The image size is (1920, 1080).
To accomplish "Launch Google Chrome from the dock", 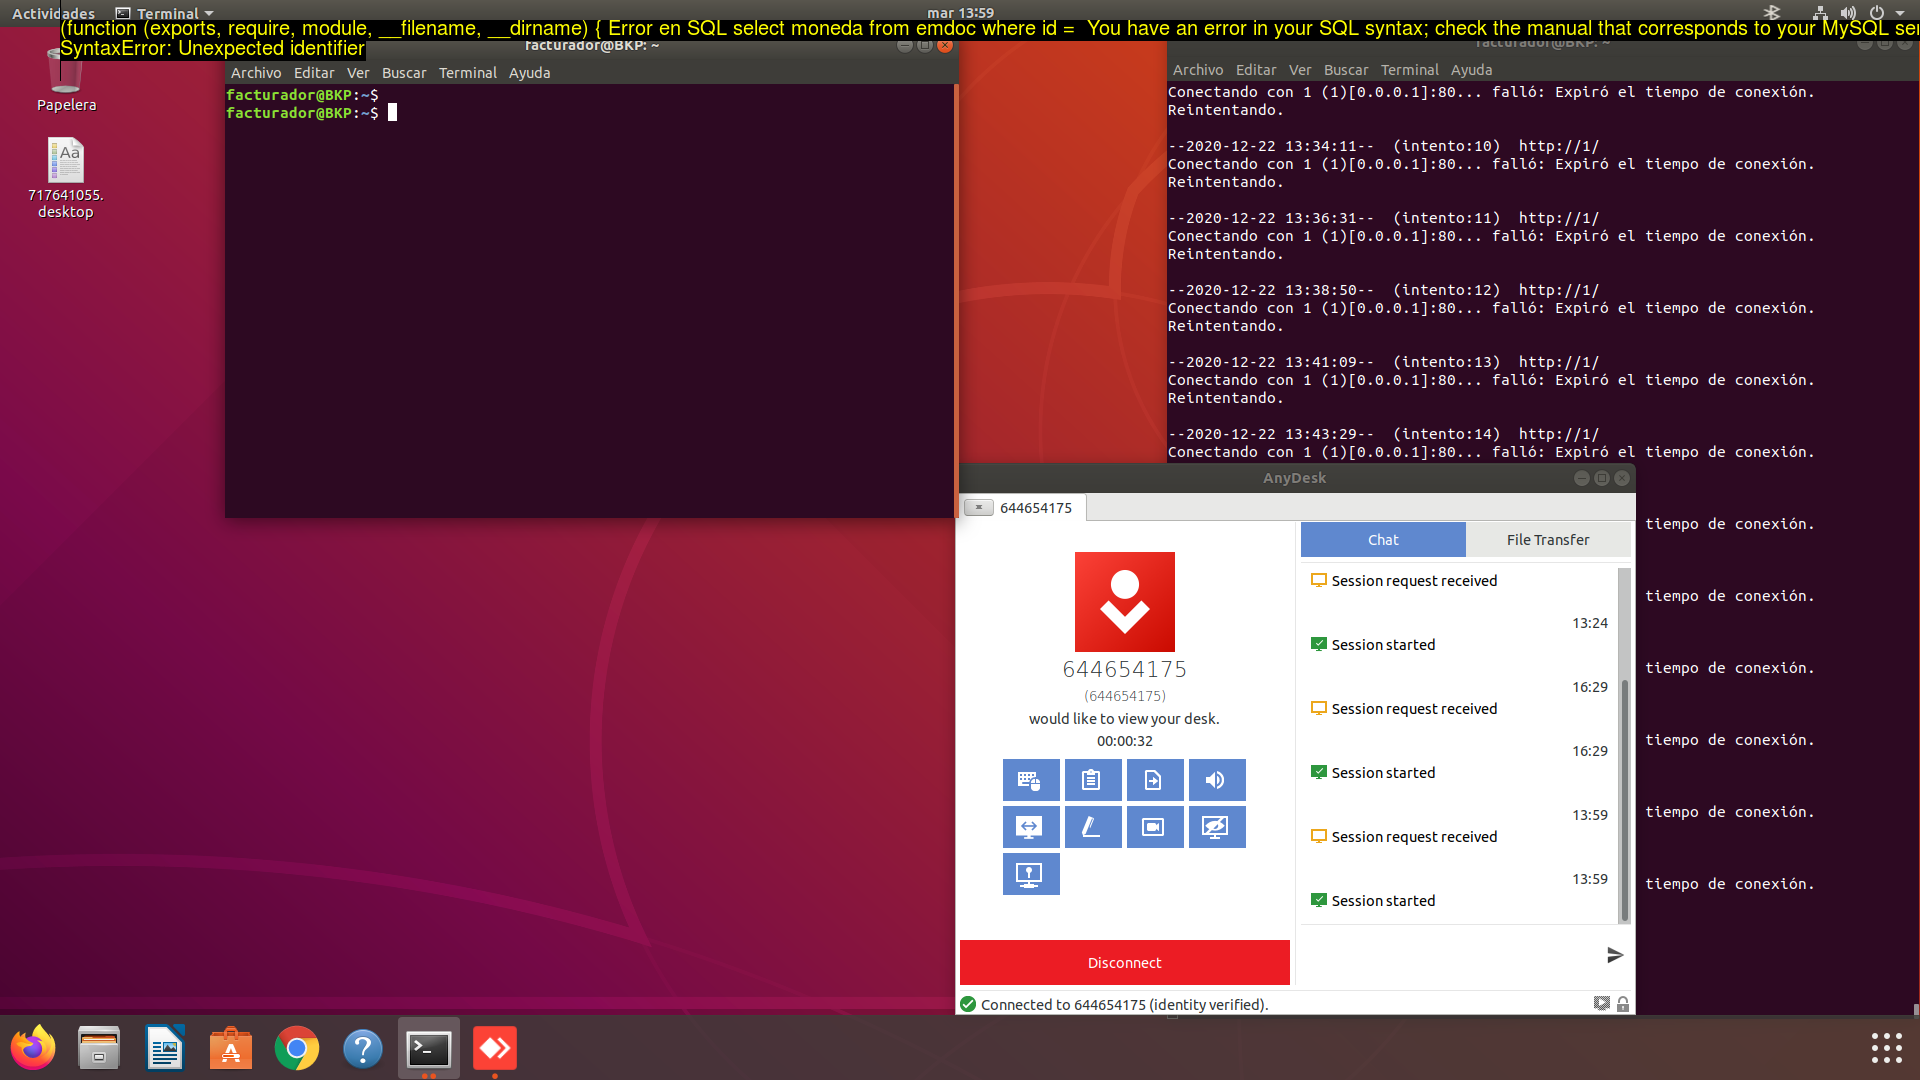I will [297, 1048].
